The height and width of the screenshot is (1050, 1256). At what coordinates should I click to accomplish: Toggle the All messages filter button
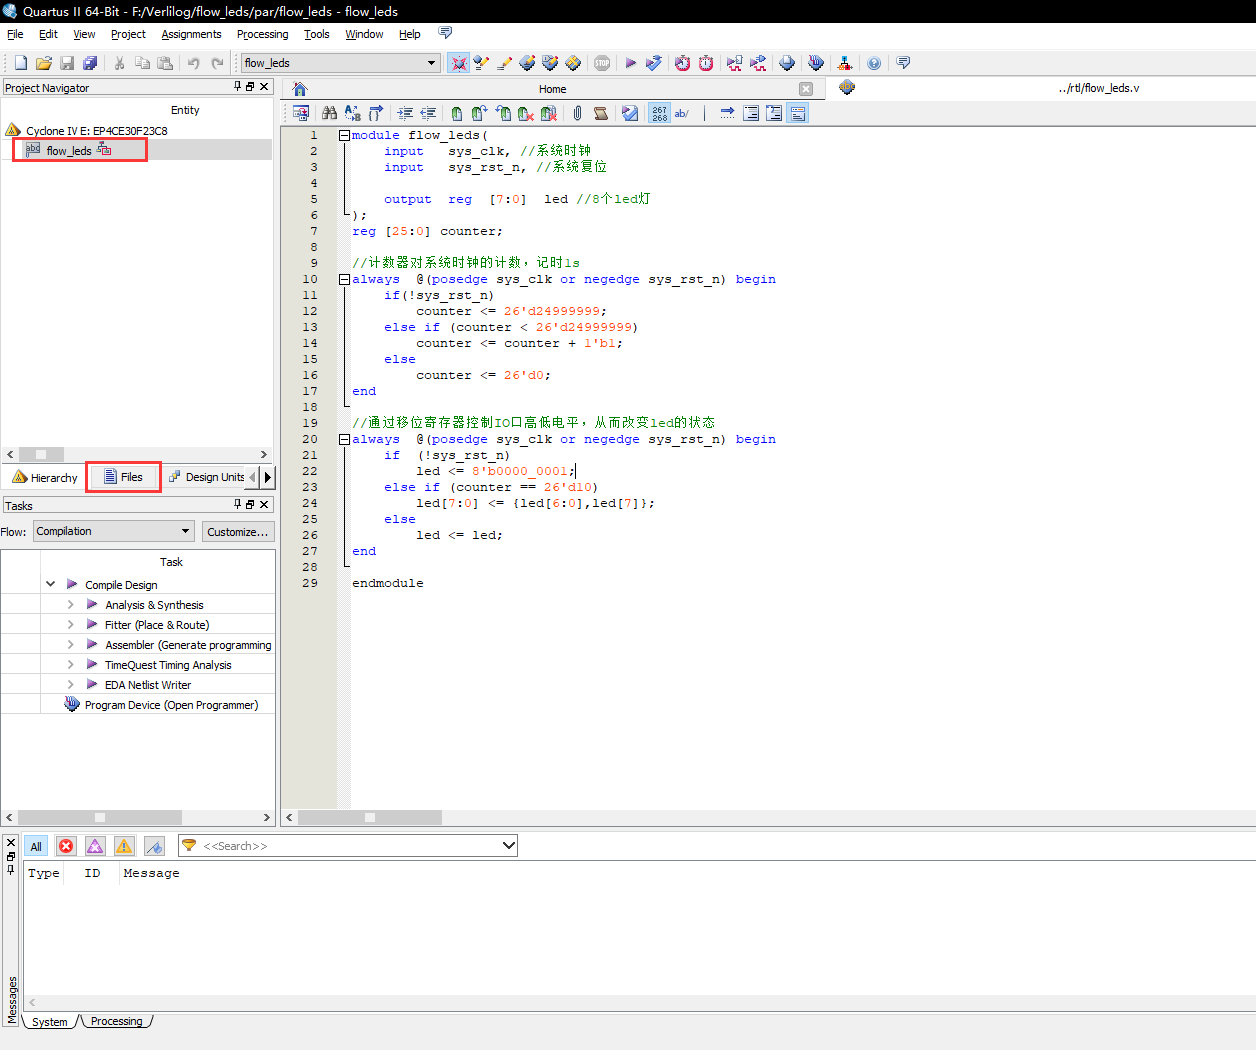[x=36, y=846]
